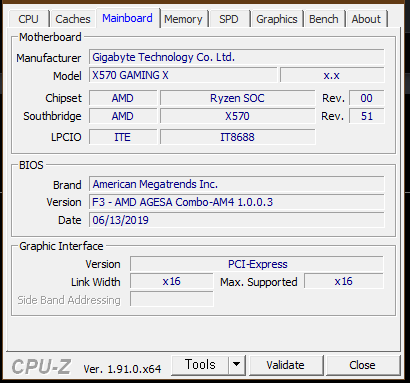Click the Mainboard tab

point(127,18)
